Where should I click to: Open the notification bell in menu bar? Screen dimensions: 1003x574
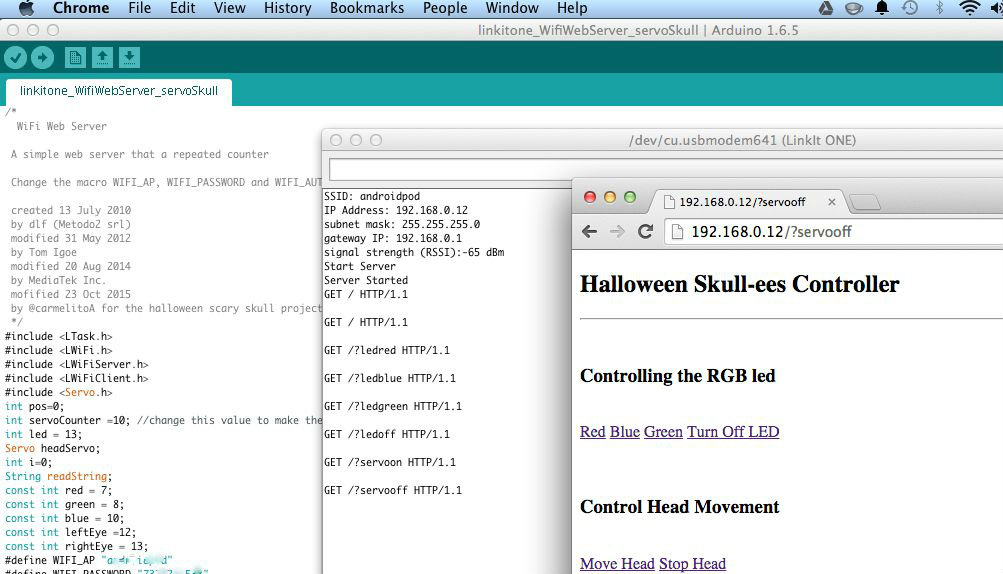(x=882, y=8)
